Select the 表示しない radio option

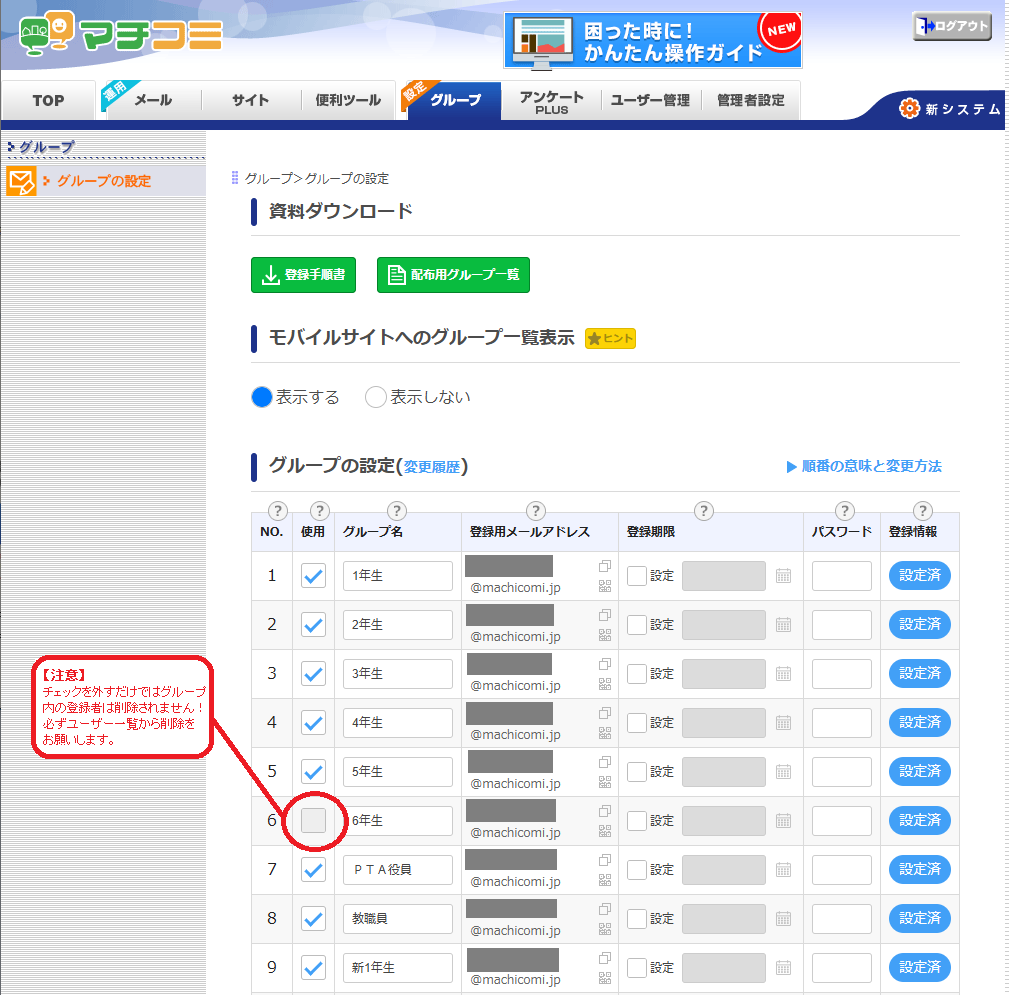click(x=376, y=397)
